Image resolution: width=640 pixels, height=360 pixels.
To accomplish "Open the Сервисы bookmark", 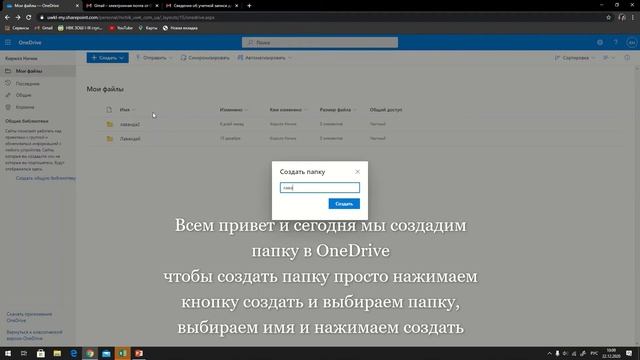I will [x=17, y=28].
